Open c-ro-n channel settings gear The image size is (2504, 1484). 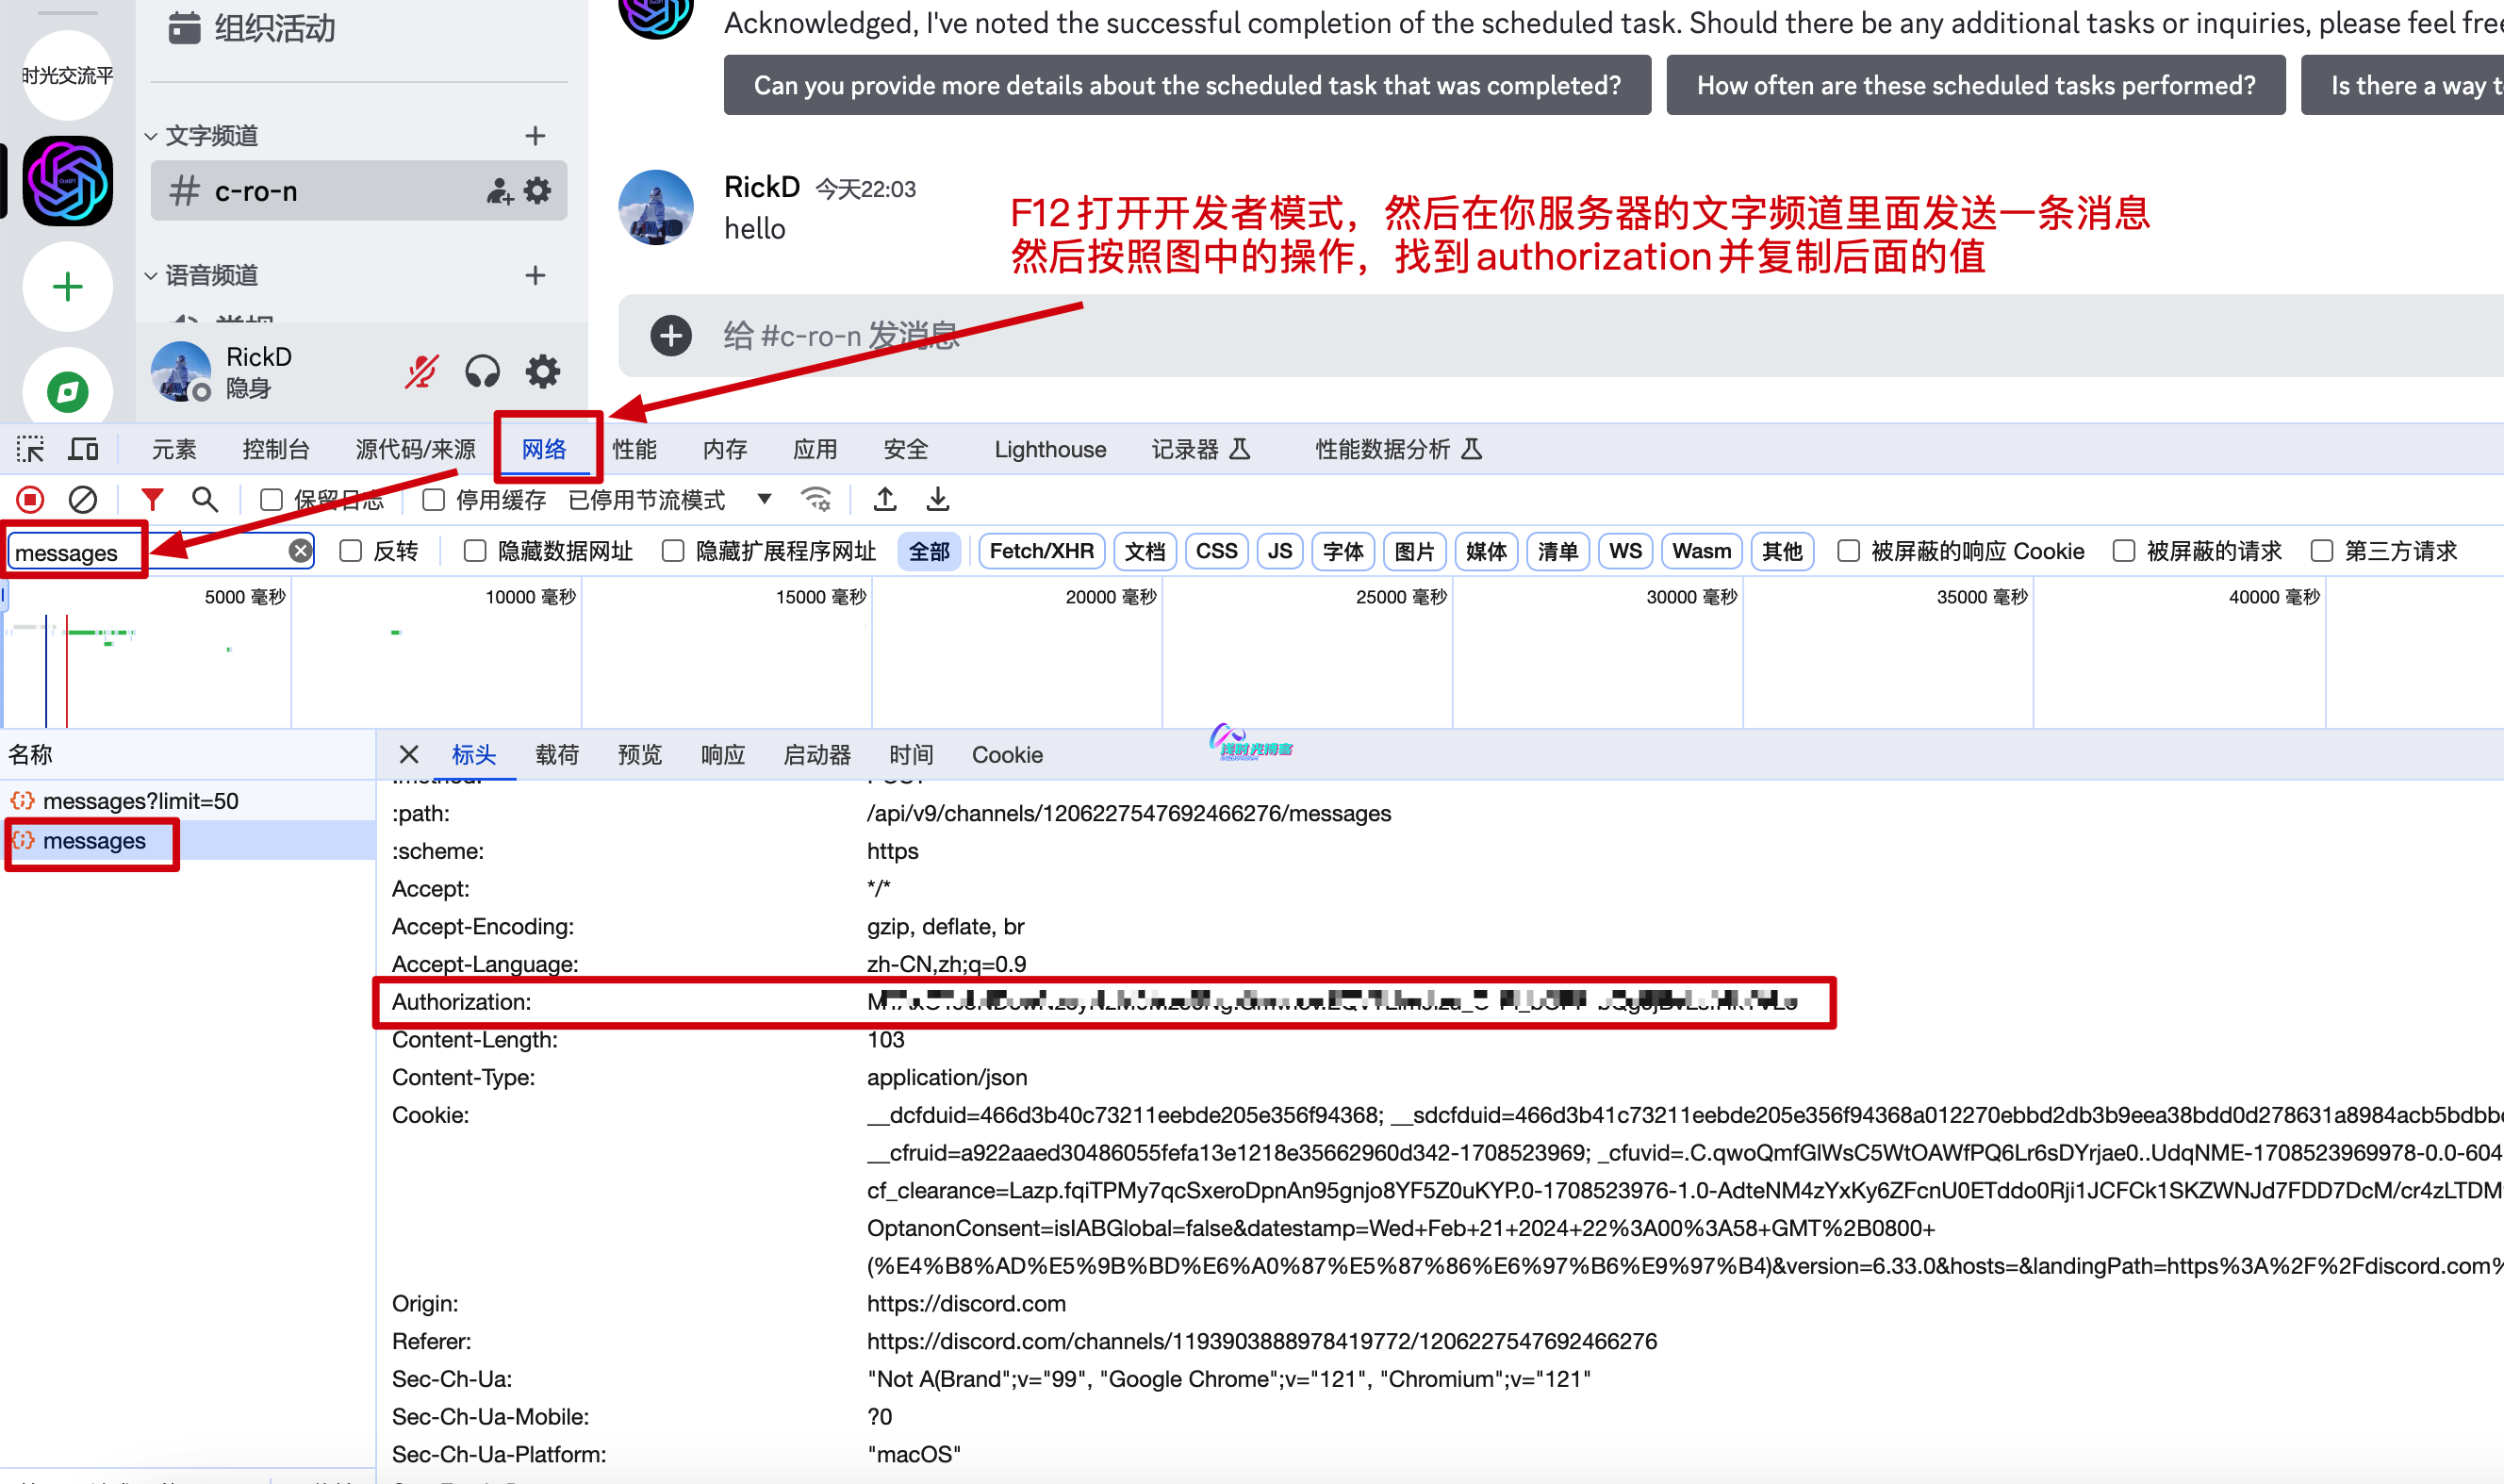[x=538, y=190]
